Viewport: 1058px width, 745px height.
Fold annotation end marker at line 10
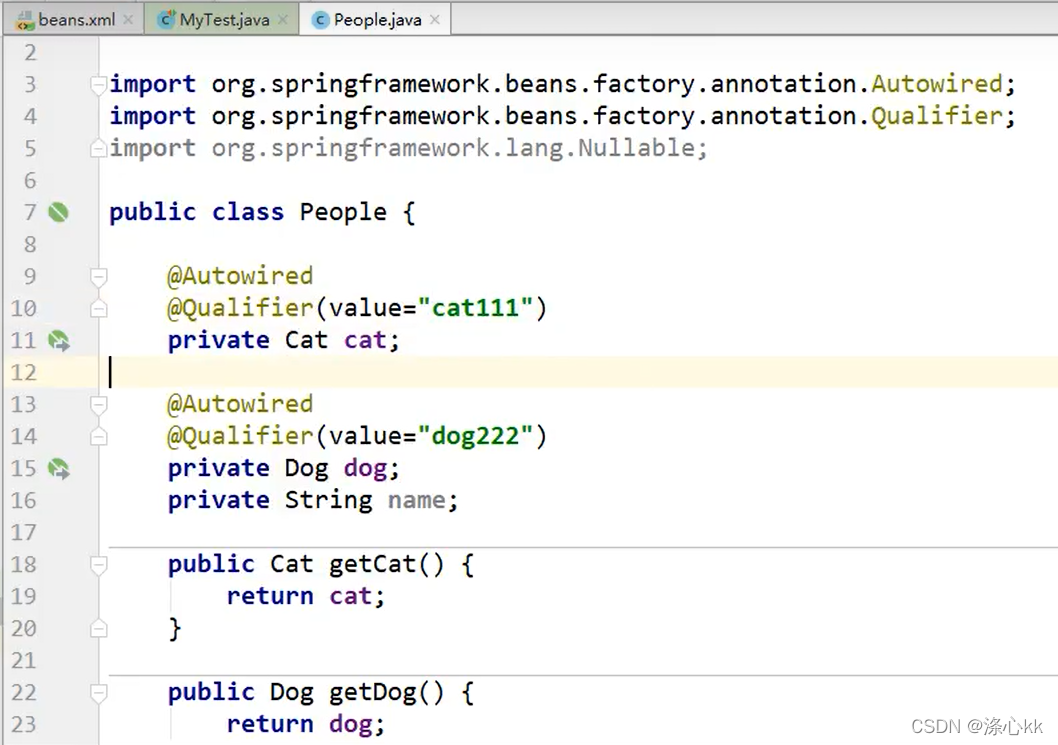99,308
